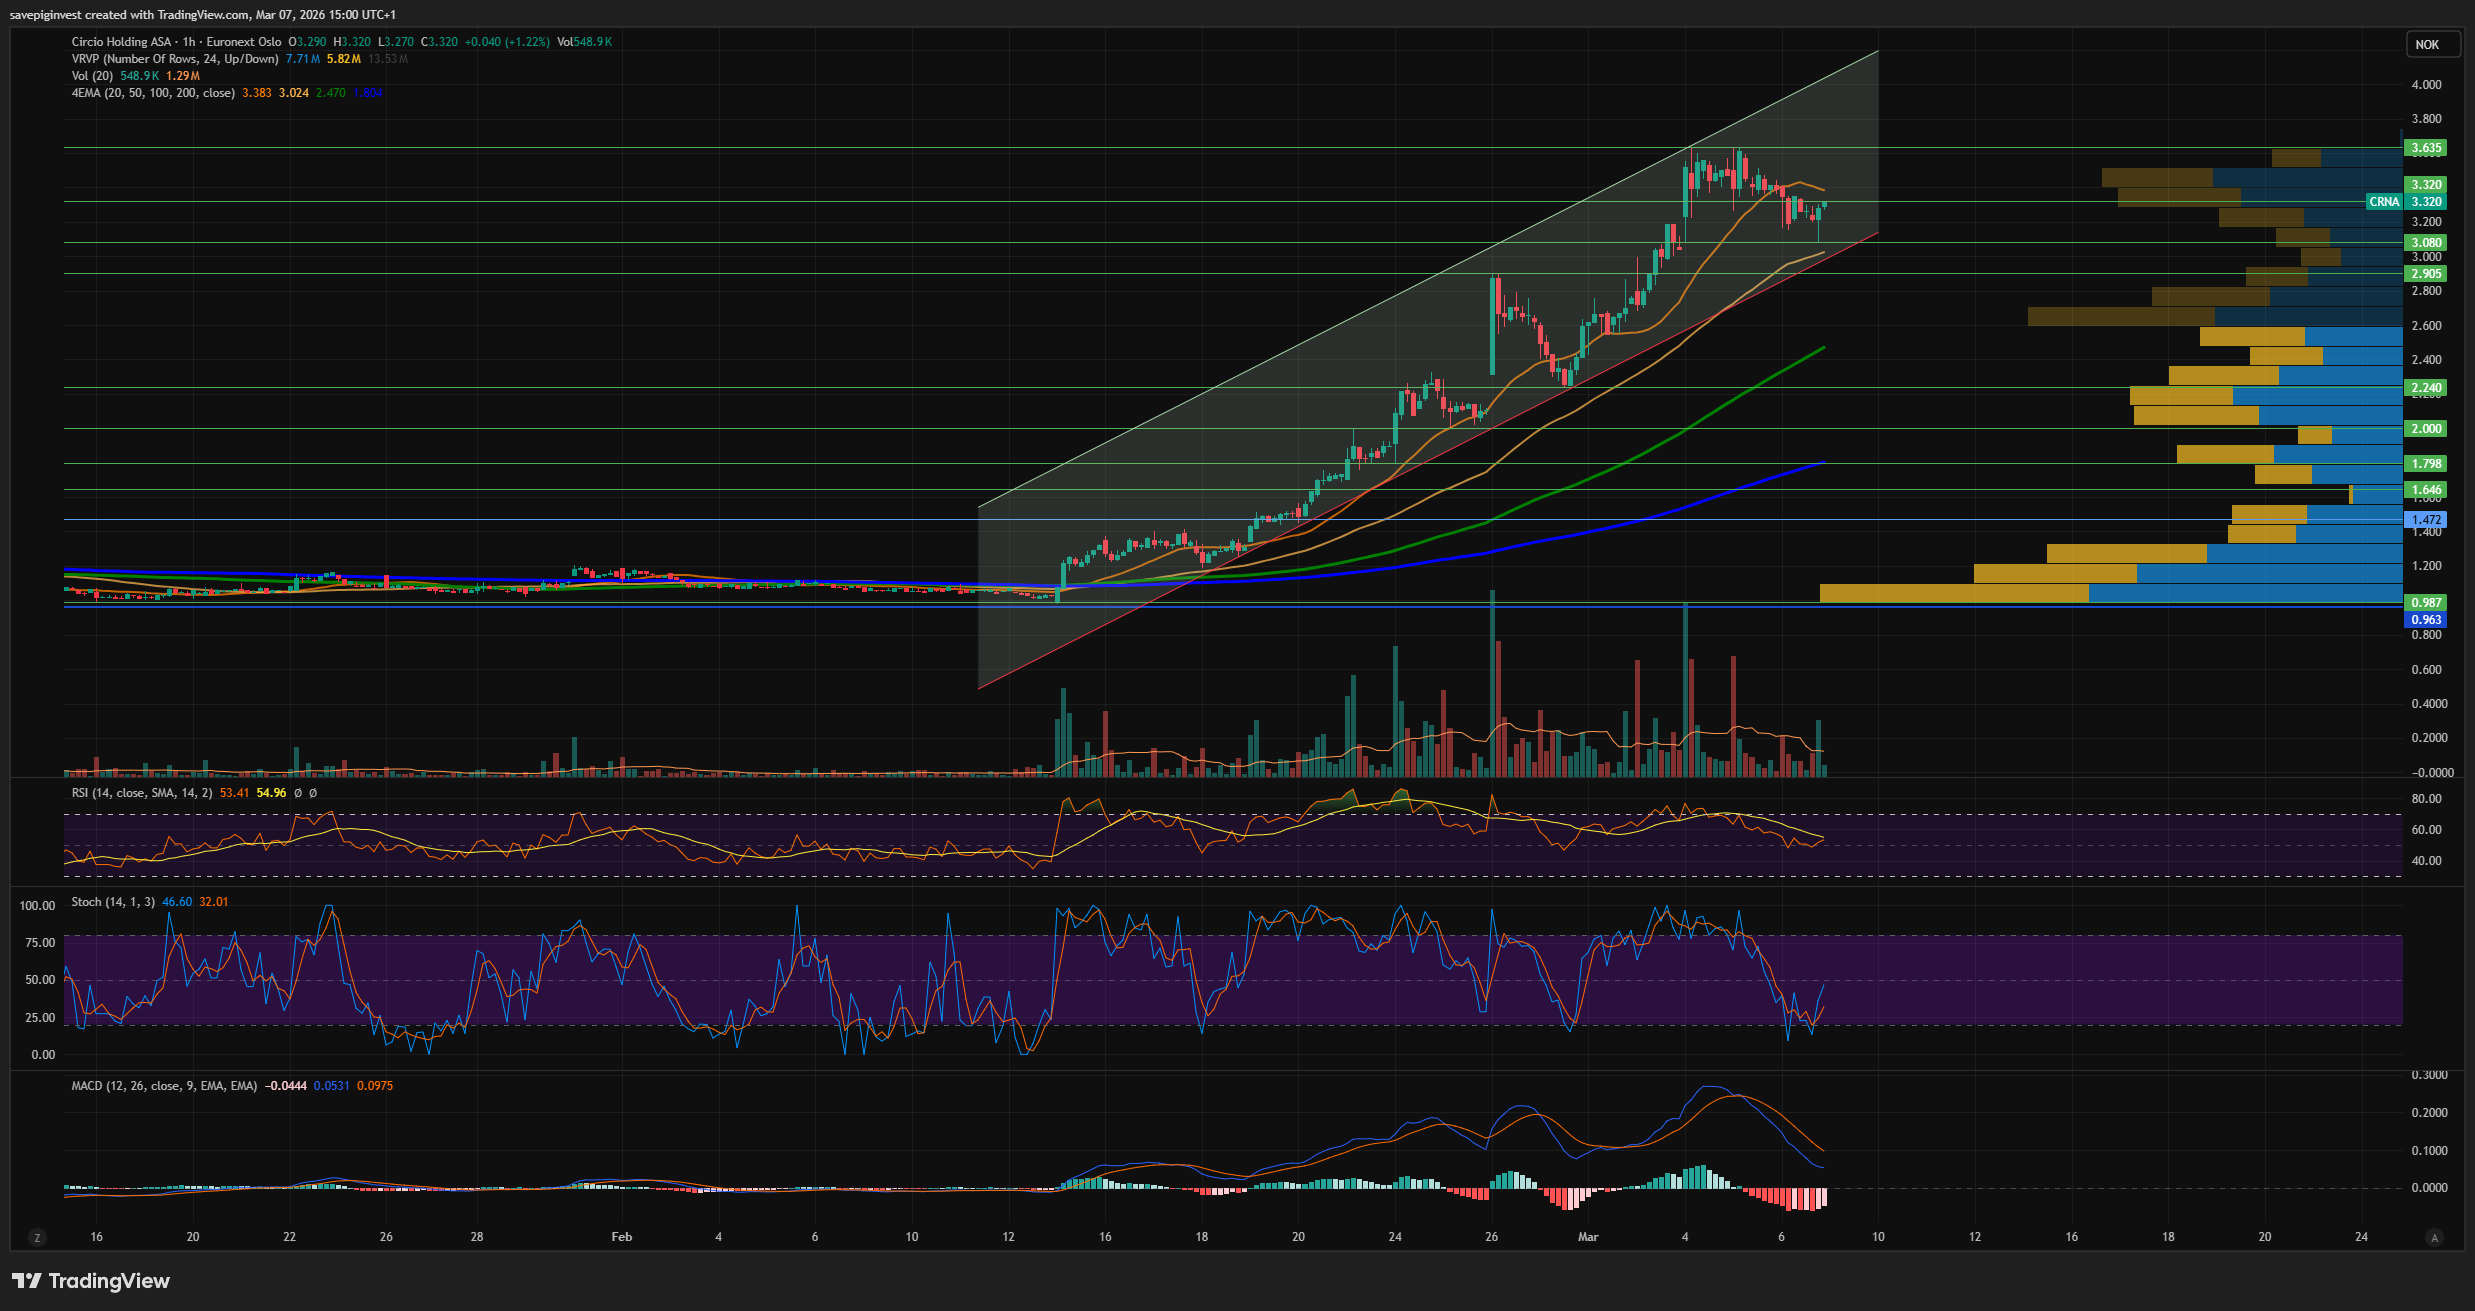Screen dimensions: 2475x1311
Task: Select the 4EMA indicator legend
Action: pyautogui.click(x=152, y=93)
